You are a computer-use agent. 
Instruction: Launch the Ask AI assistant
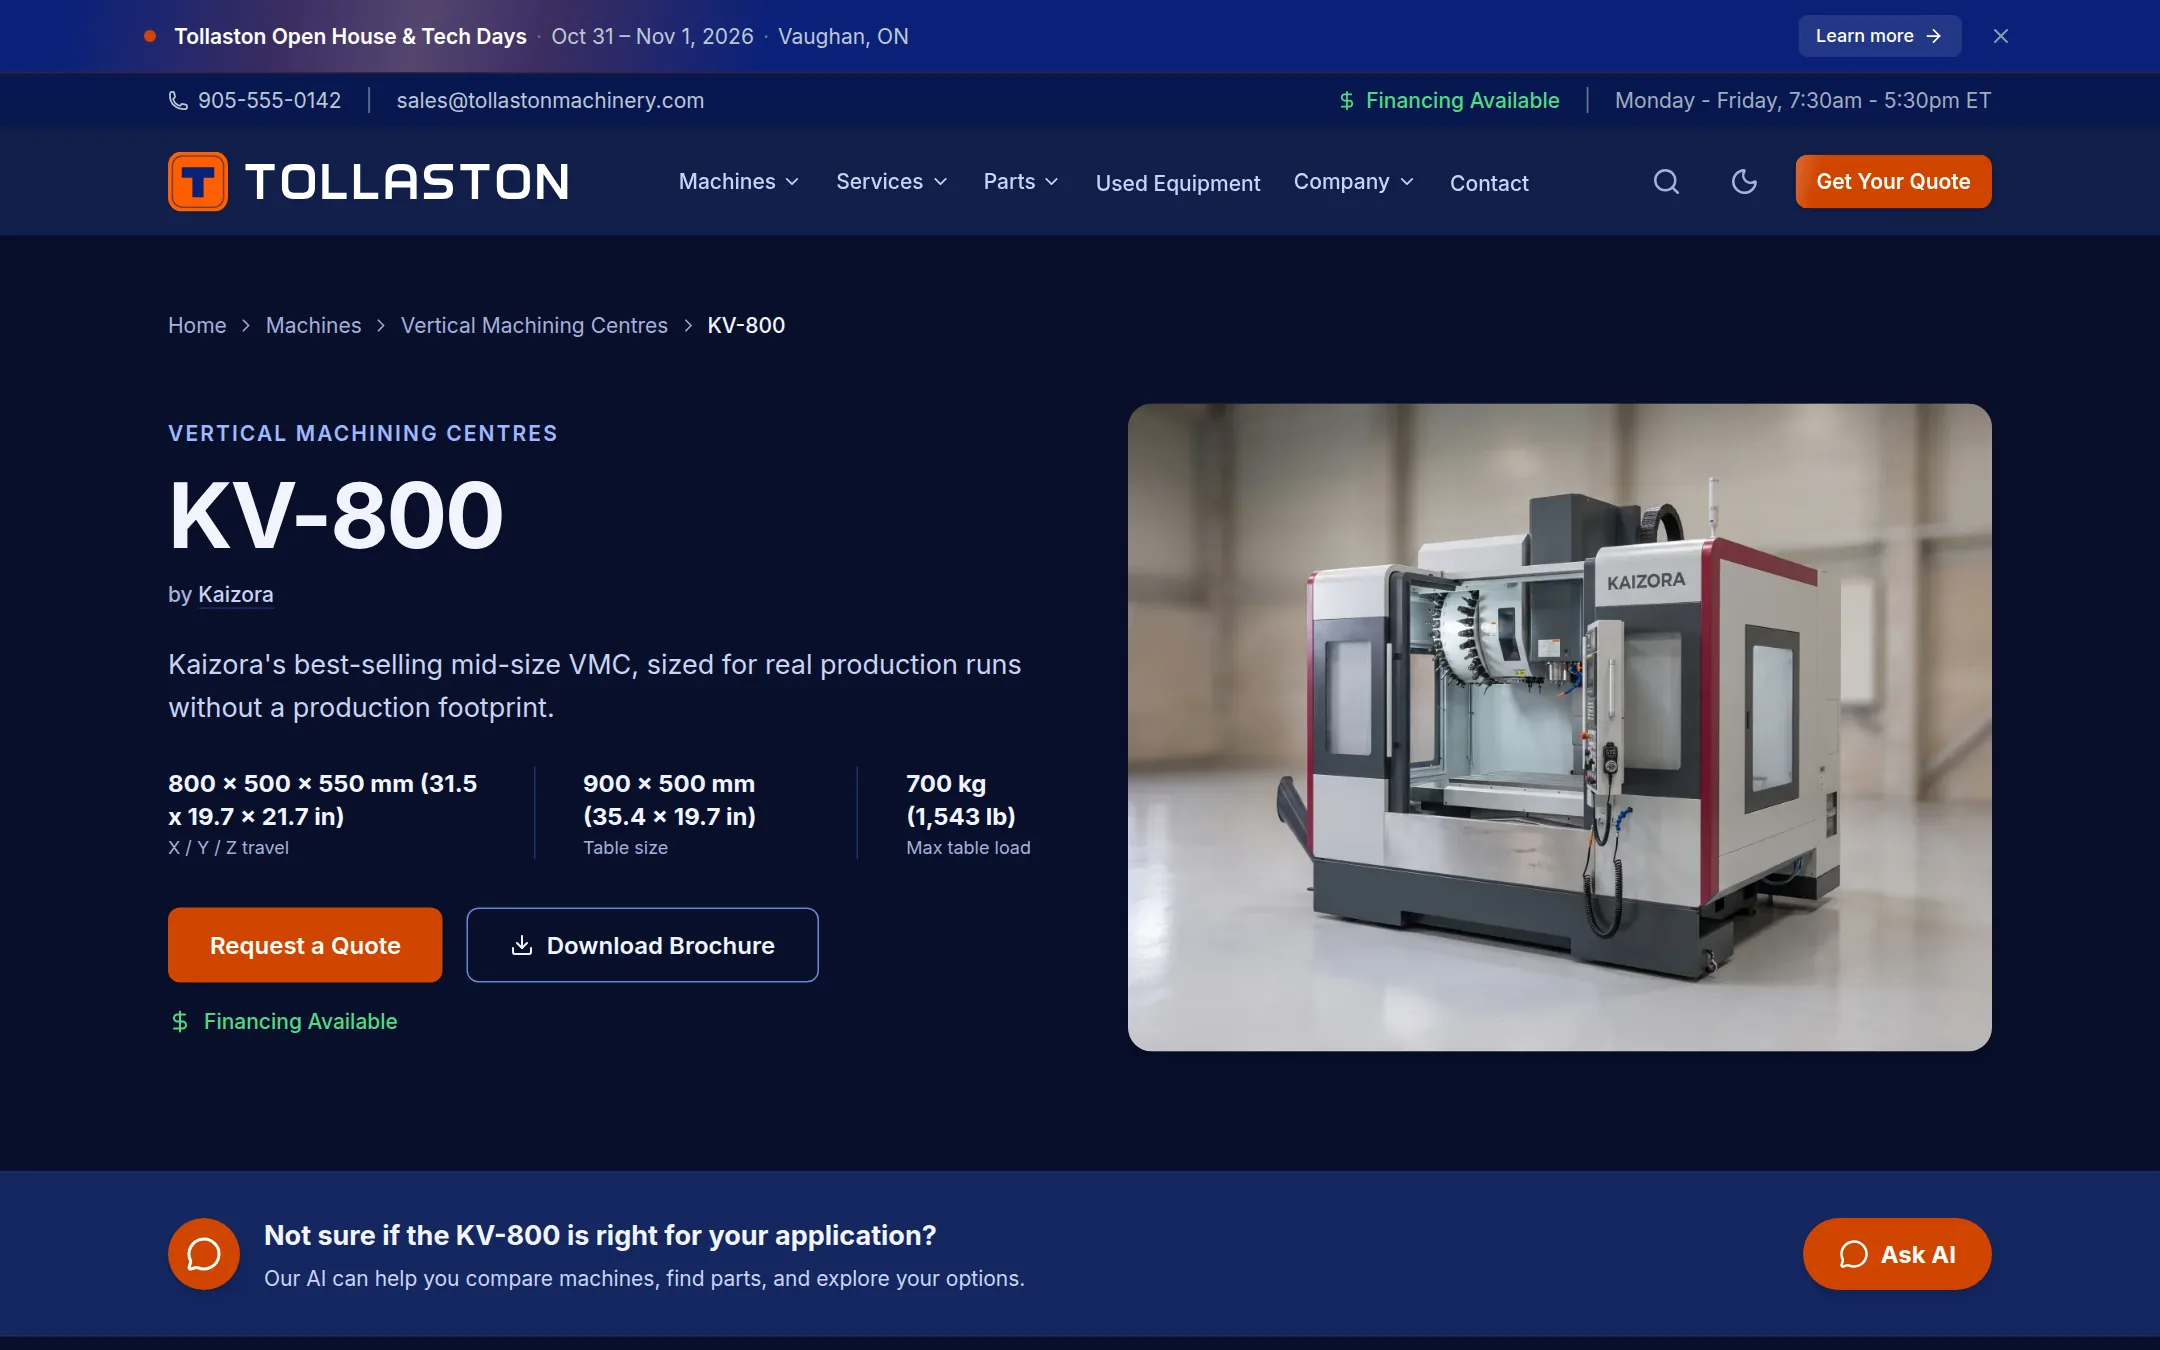click(x=1897, y=1254)
